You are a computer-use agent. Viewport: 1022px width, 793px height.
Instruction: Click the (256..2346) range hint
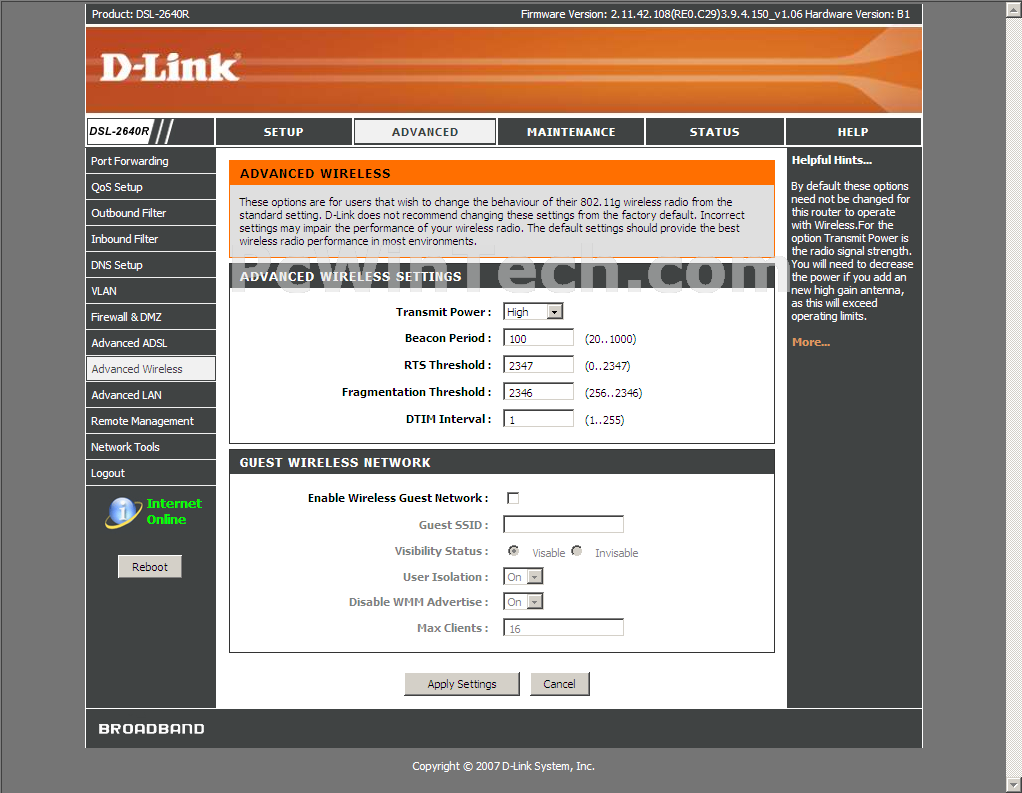[613, 393]
